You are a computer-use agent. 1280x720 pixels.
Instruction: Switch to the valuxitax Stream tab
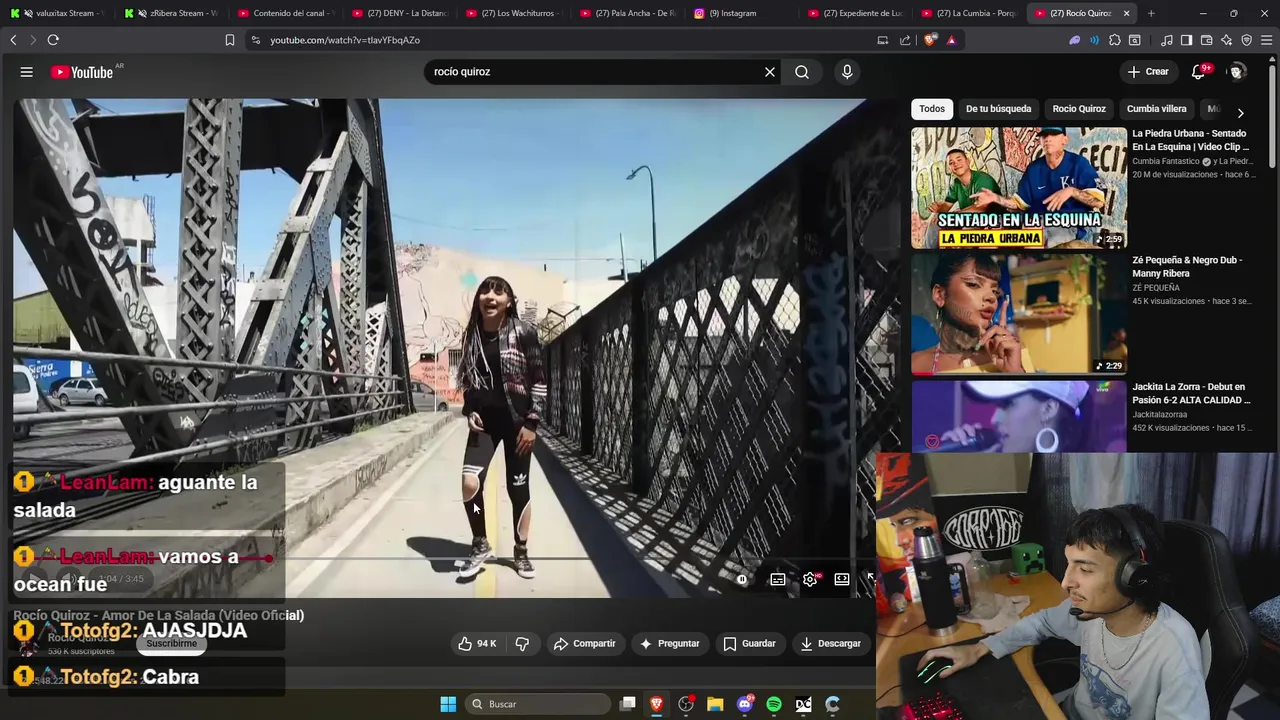tap(57, 13)
